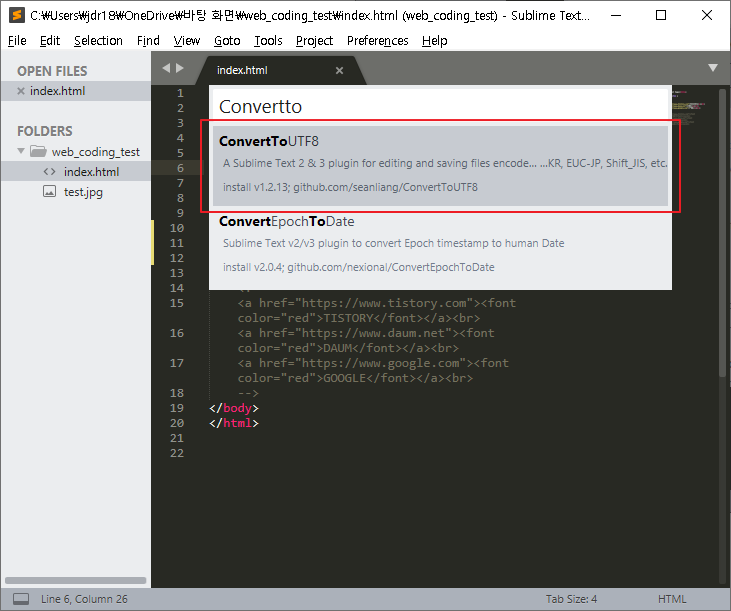The height and width of the screenshot is (611, 731).
Task: Open the Edit menu
Action: [50, 41]
